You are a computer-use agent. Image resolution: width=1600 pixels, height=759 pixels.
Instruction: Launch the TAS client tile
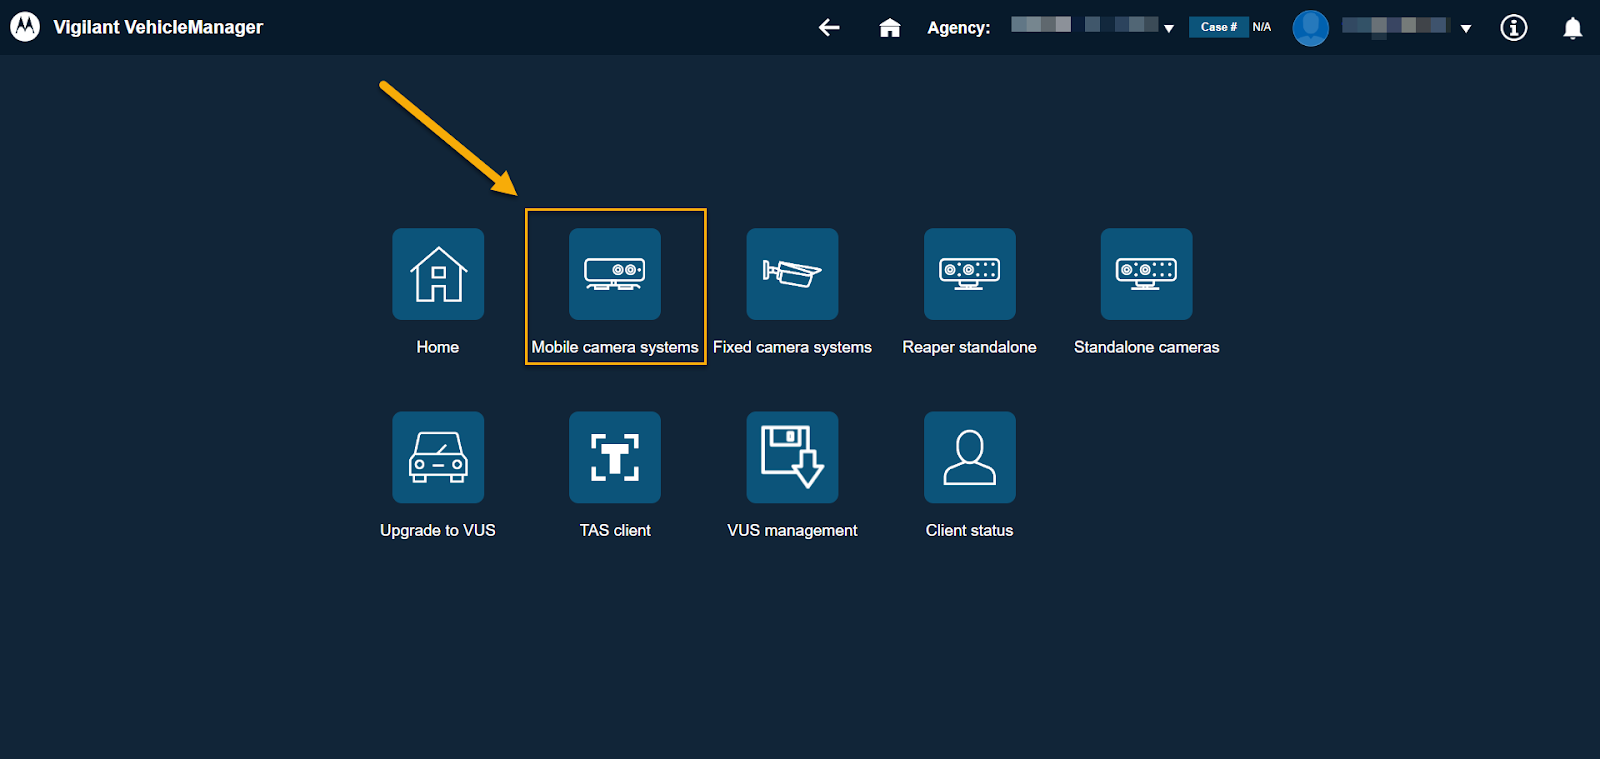tap(615, 457)
